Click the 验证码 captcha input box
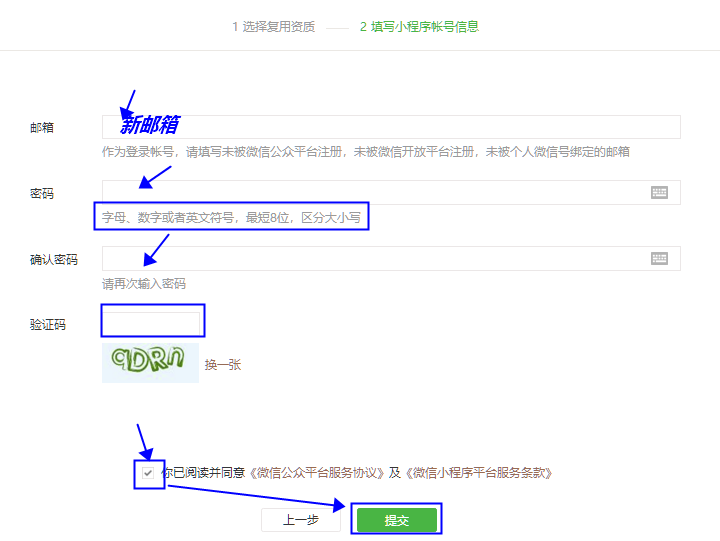 151,324
